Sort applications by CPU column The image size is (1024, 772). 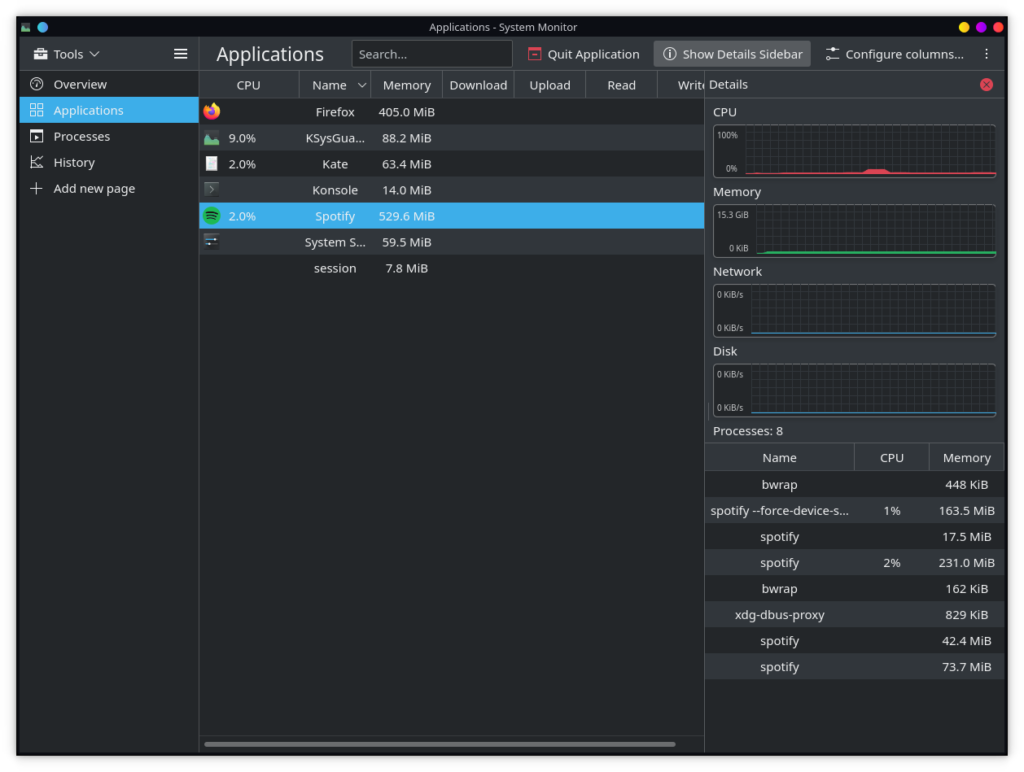click(x=249, y=85)
